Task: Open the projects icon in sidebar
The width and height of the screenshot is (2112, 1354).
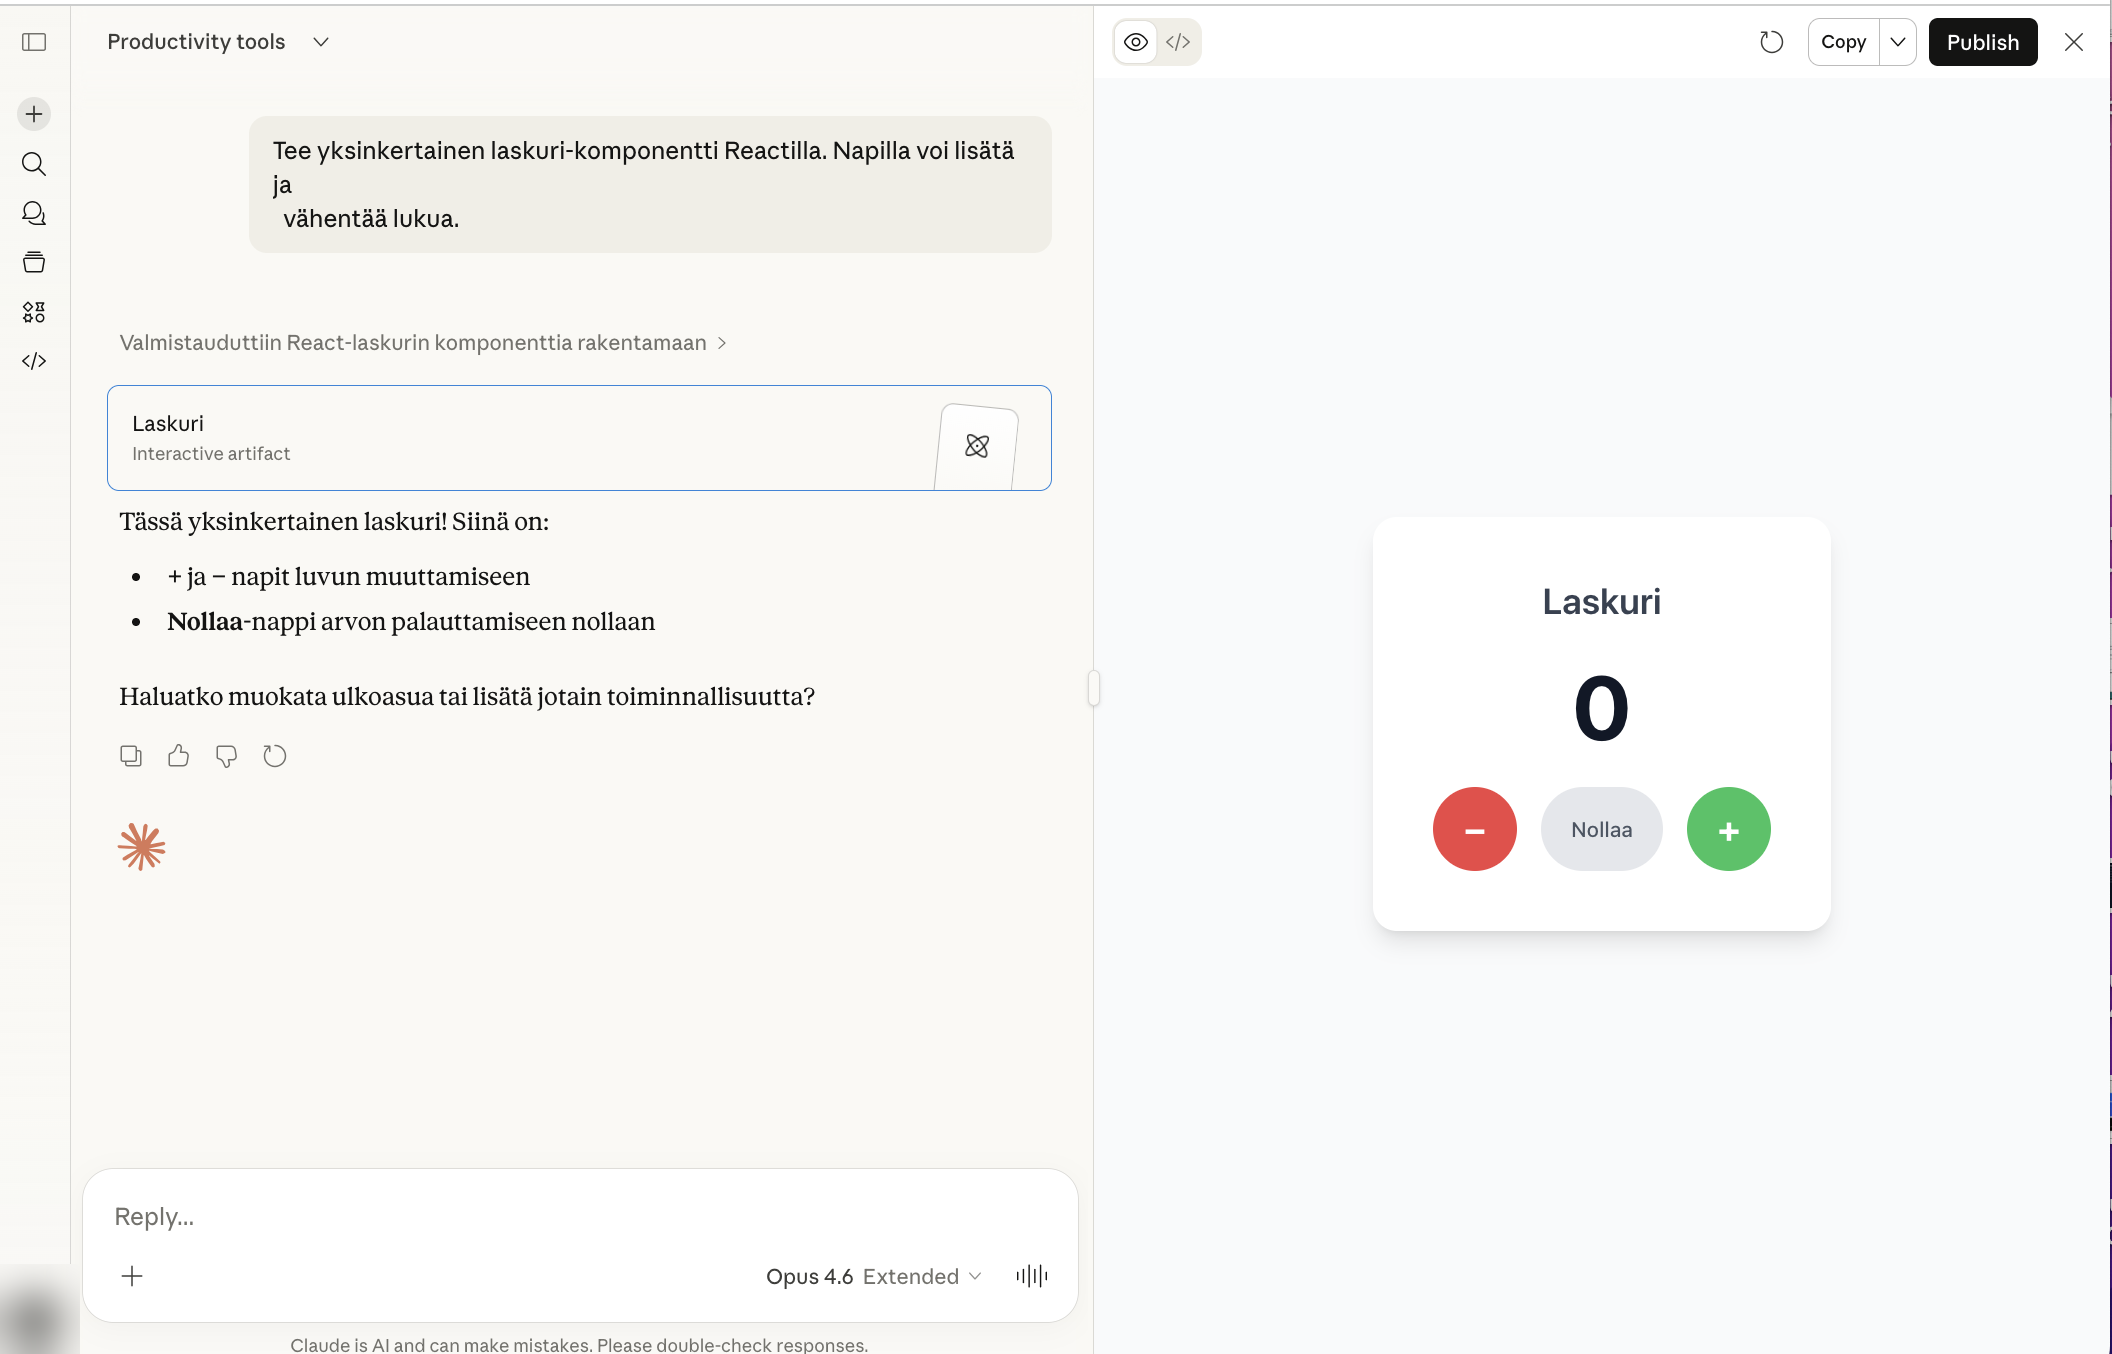Action: click(34, 263)
